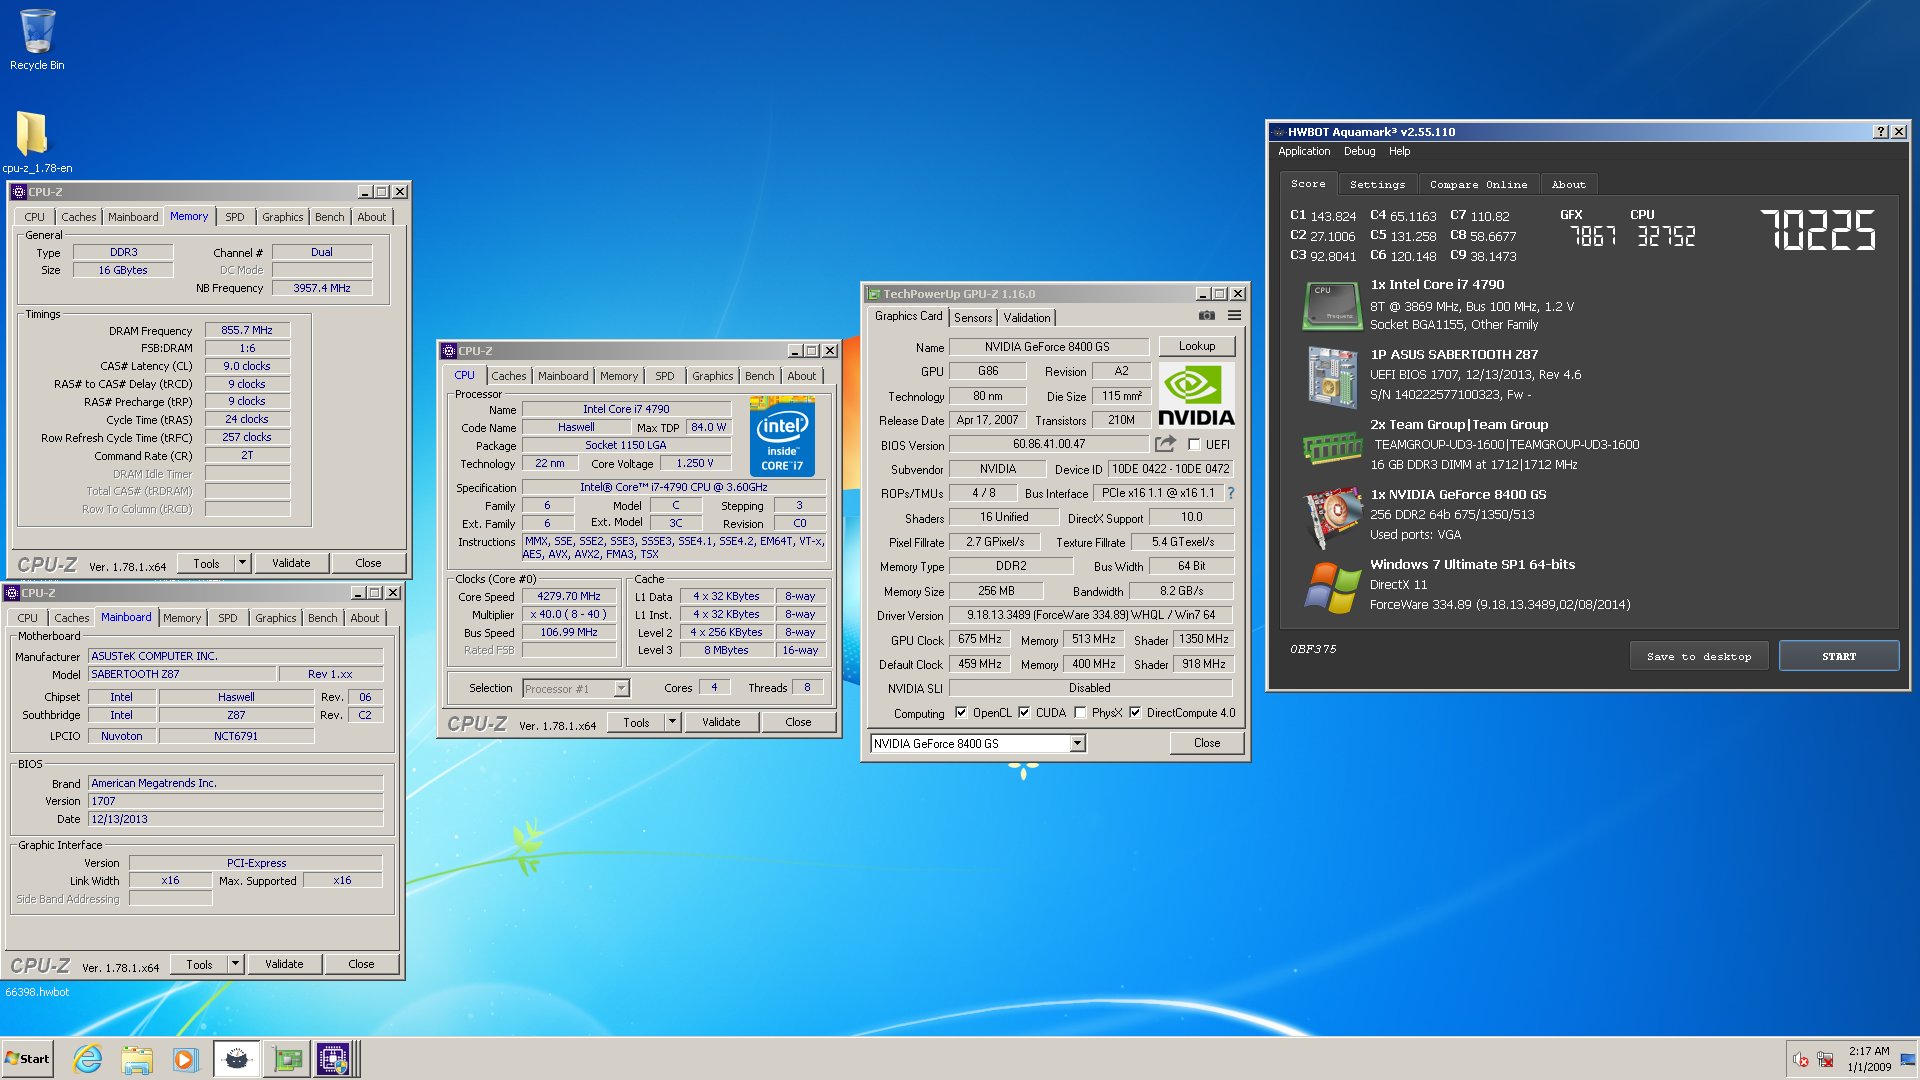Click the Windows logo icon in HWBOT Aquamark

[x=1333, y=587]
